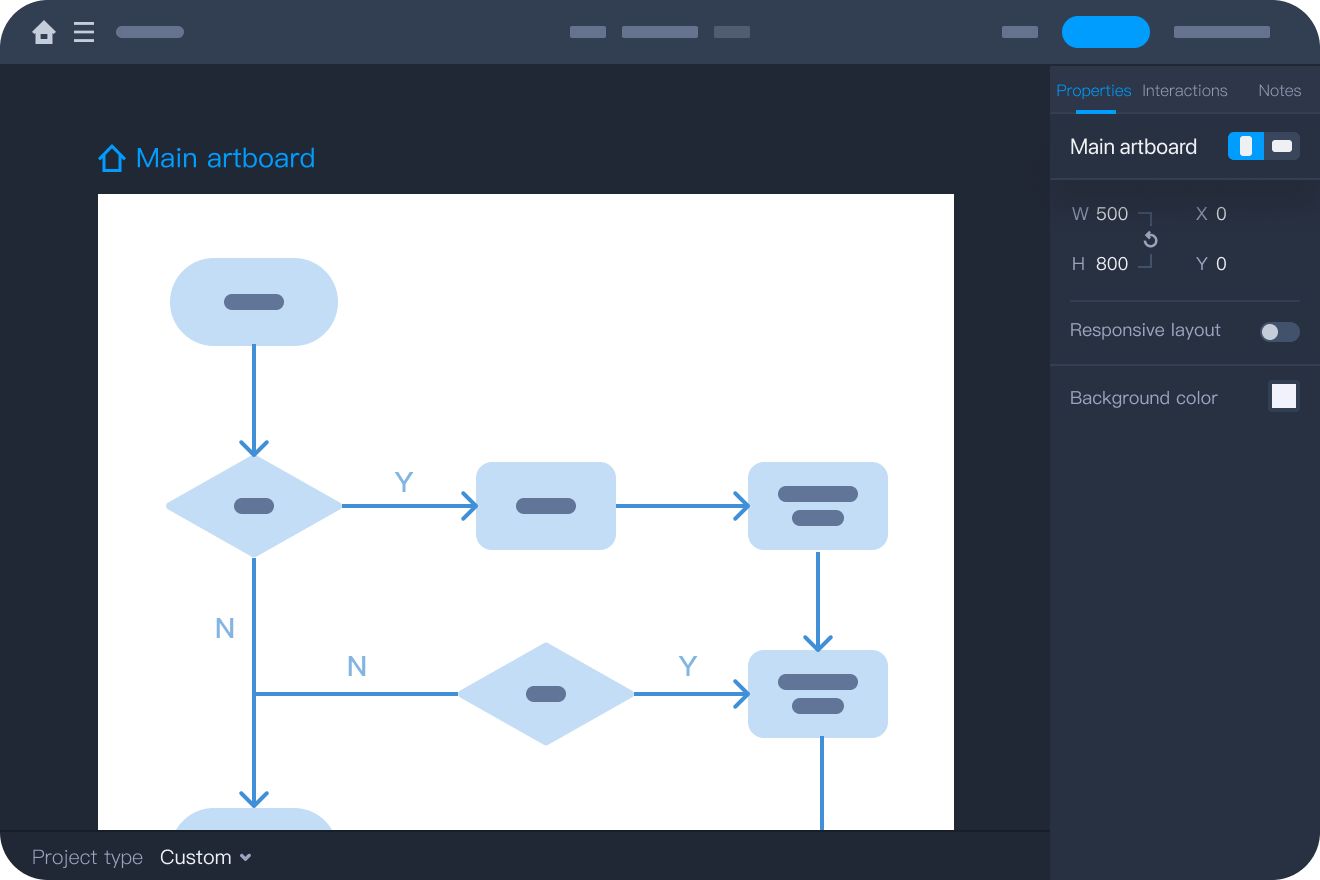Click the Main artboard title link
The width and height of the screenshot is (1320, 880).
225,158
